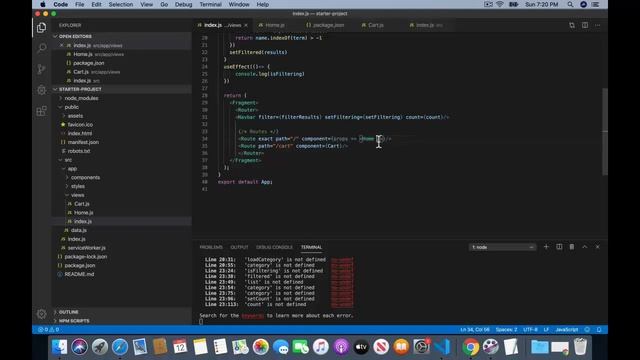The width and height of the screenshot is (640, 360).
Task: Show the Output panel tab
Action: [239, 247]
